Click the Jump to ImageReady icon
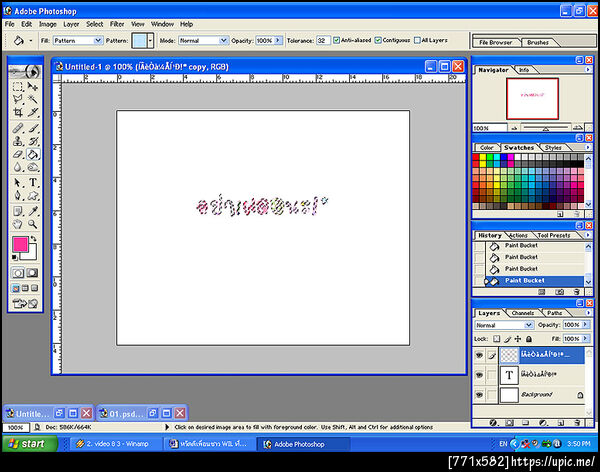 25,304
